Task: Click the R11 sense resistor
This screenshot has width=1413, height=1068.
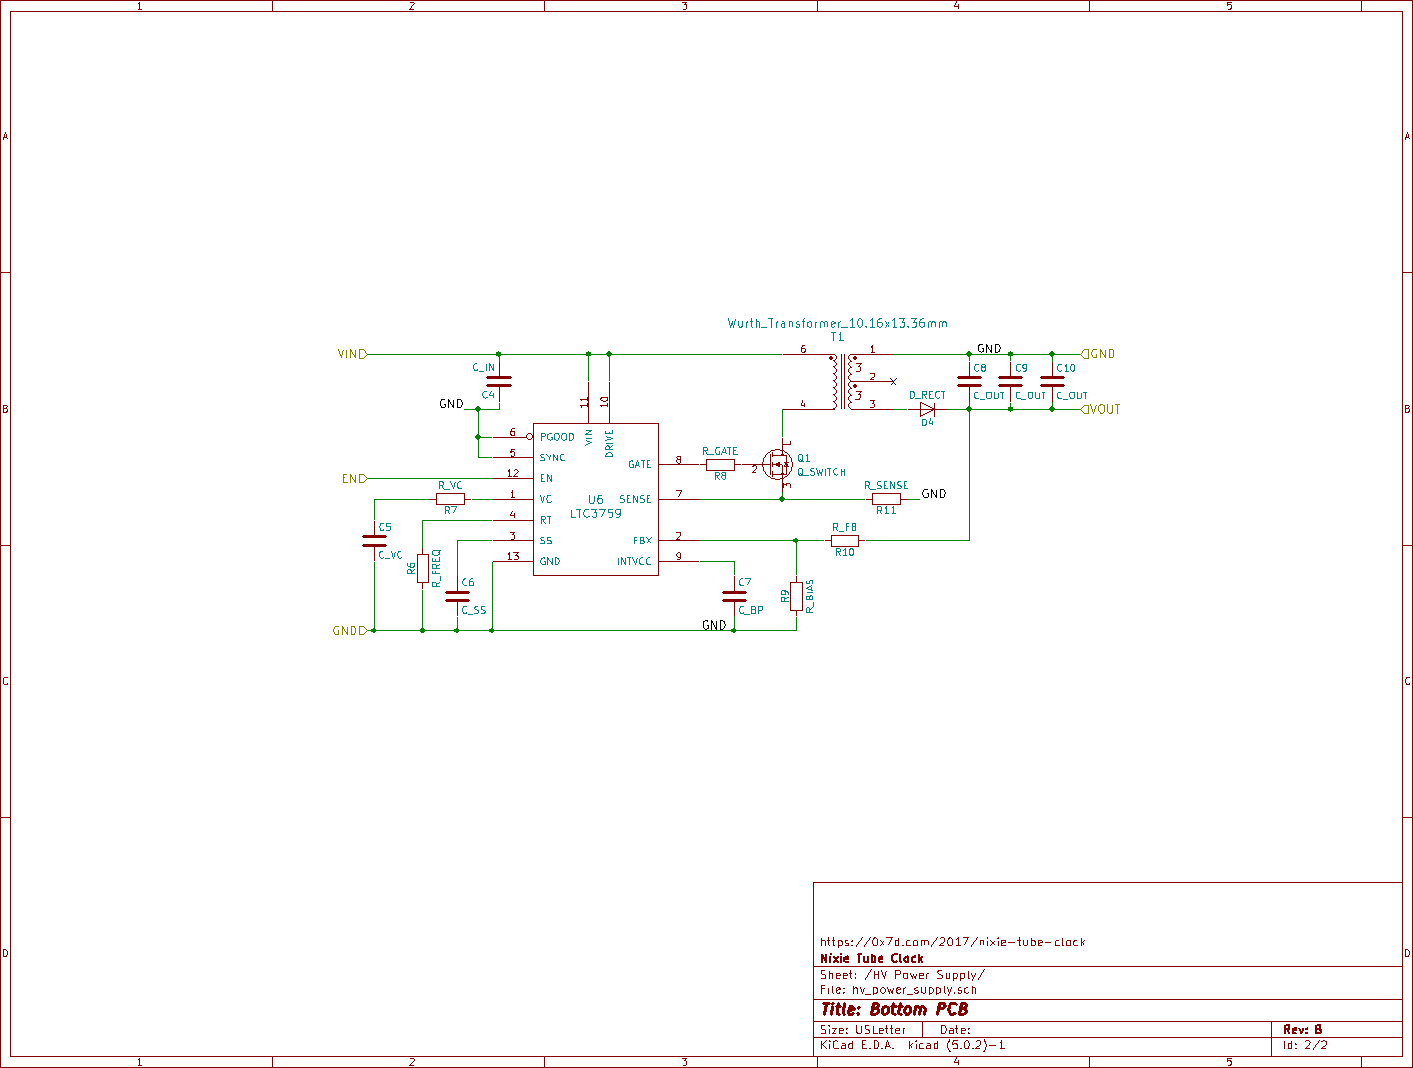Action: (x=886, y=499)
